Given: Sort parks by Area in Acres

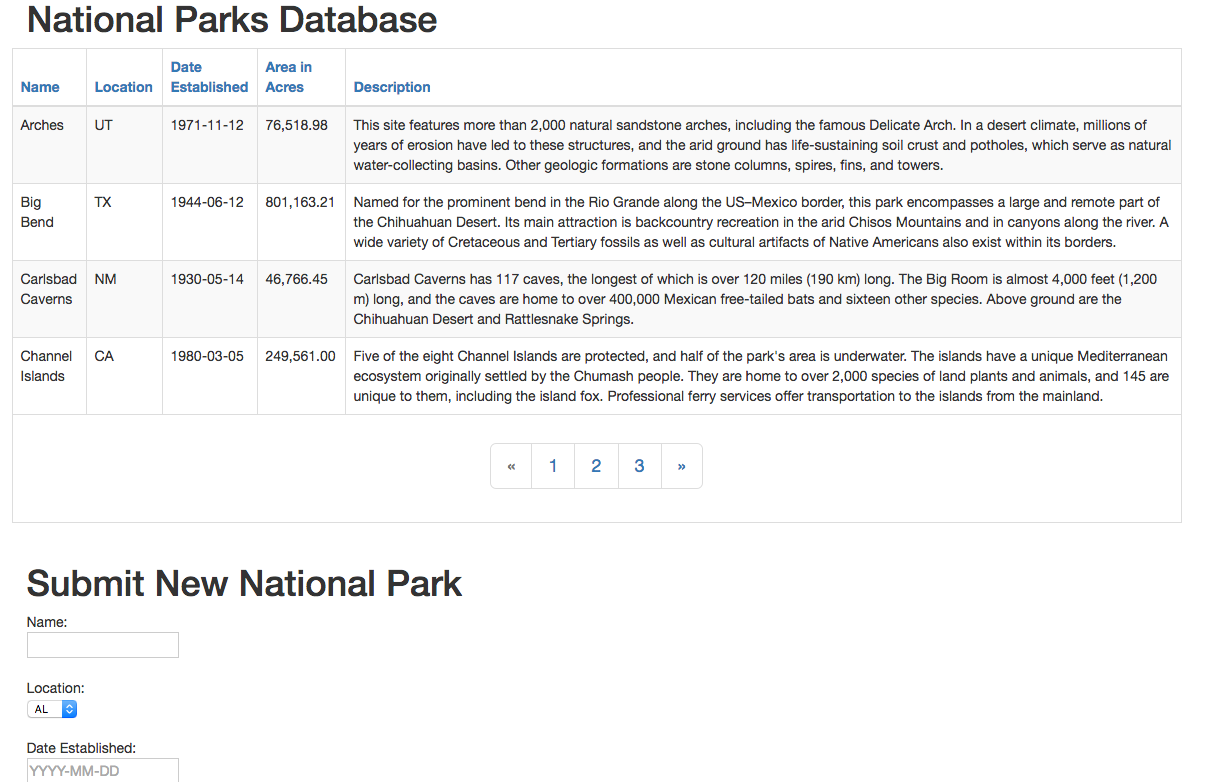Looking at the screenshot, I should point(289,77).
